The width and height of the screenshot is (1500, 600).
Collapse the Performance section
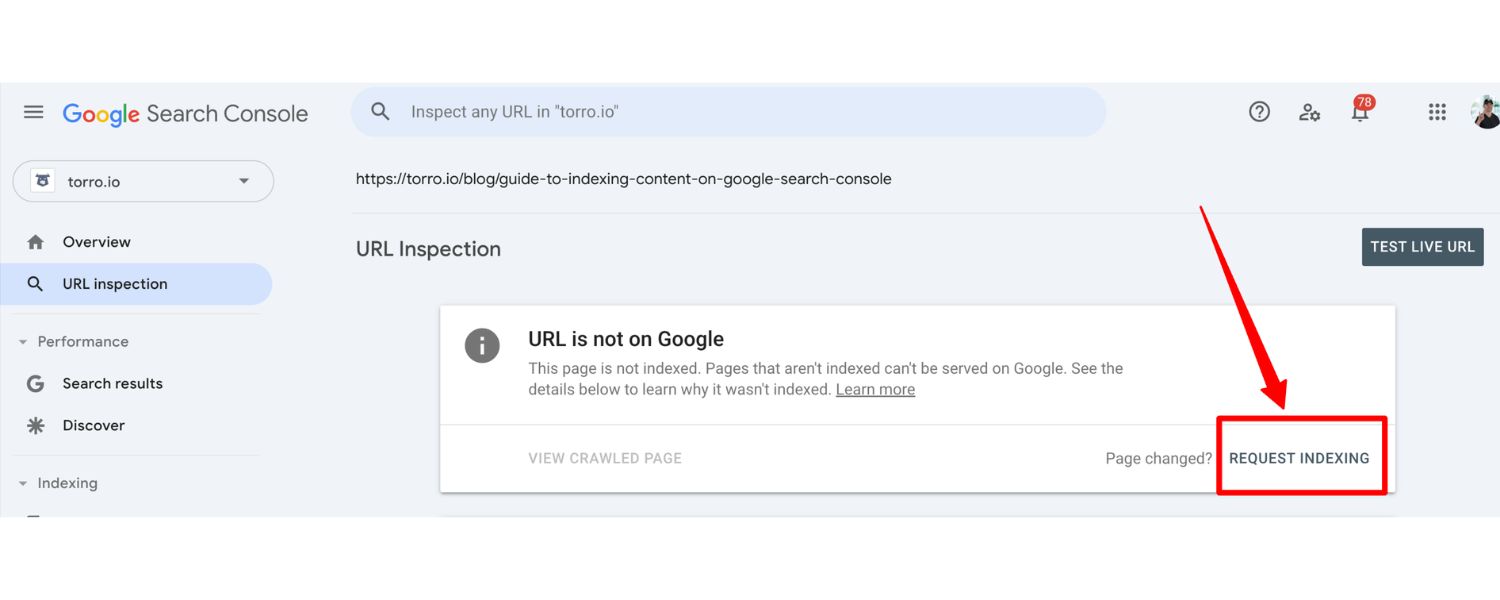point(23,342)
